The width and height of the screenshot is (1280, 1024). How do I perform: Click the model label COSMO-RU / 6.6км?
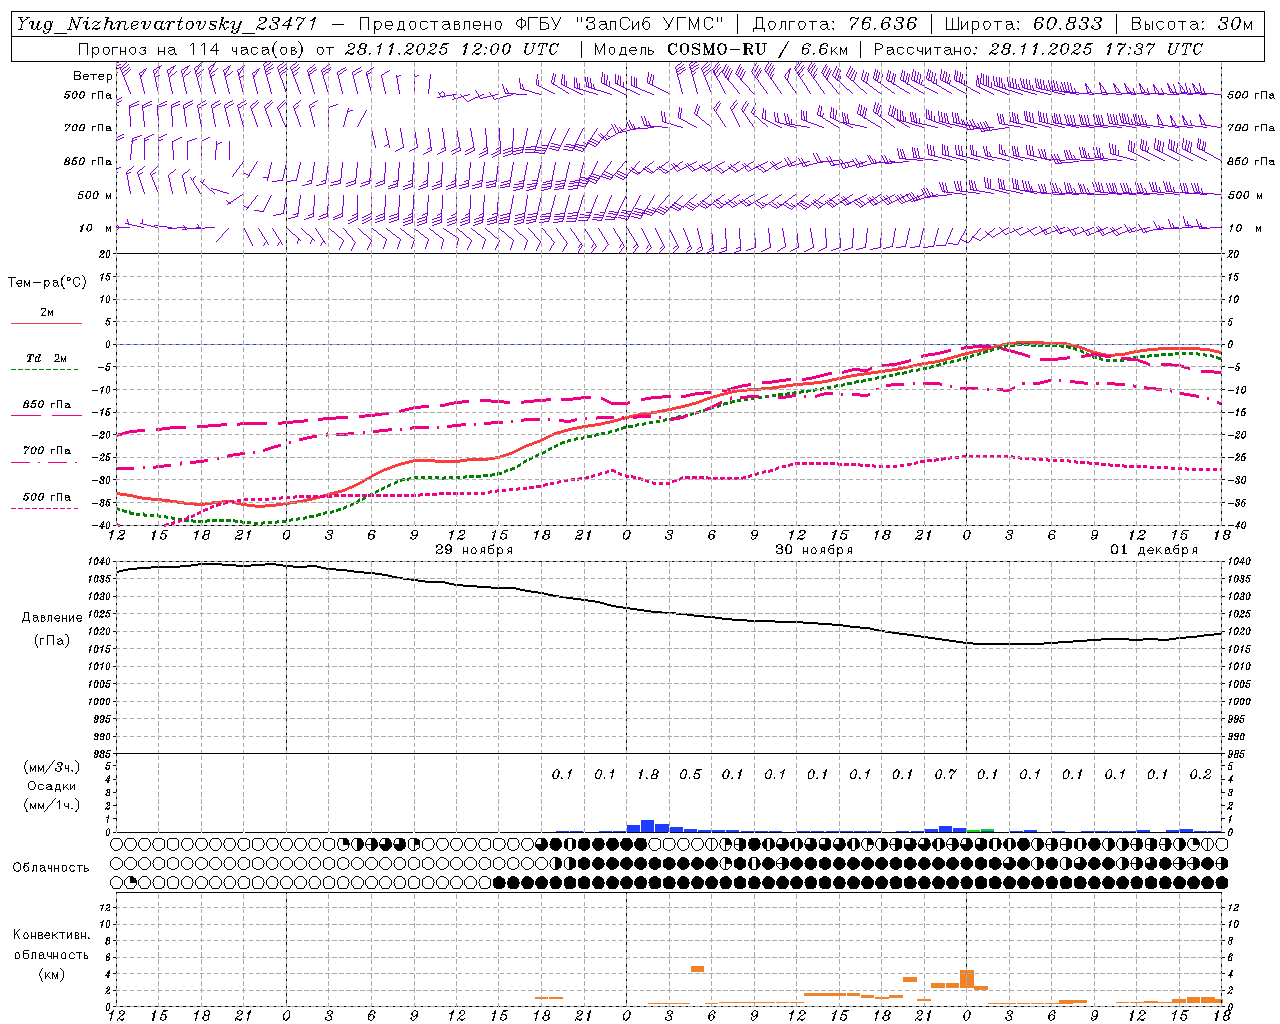[757, 49]
